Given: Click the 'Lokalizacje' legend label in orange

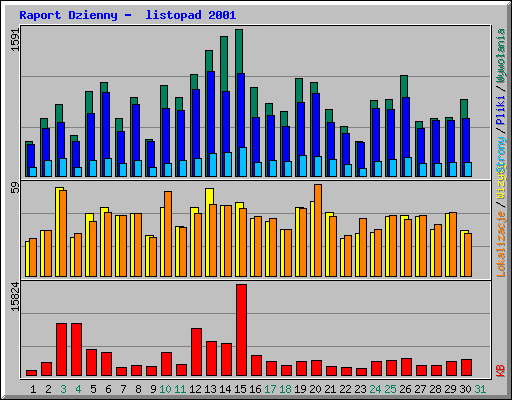Looking at the screenshot, I should (x=501, y=244).
